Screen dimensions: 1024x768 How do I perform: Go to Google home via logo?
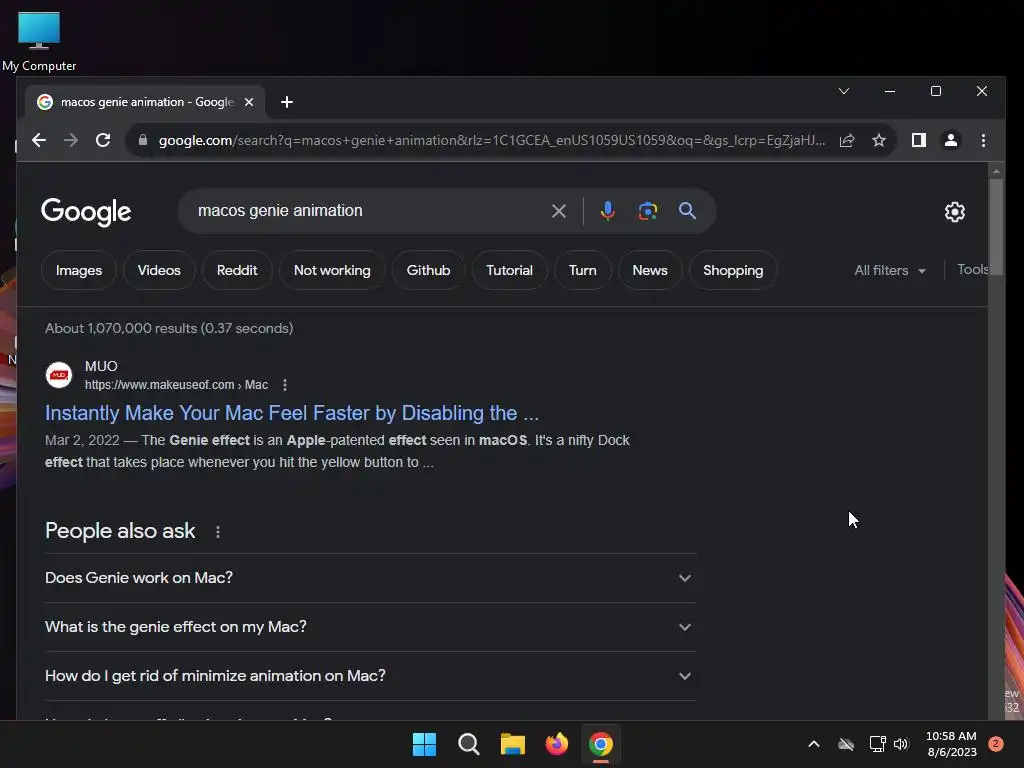pos(86,212)
